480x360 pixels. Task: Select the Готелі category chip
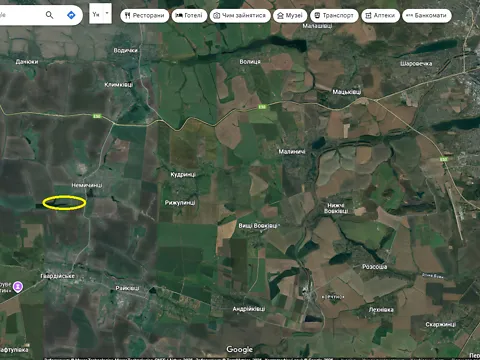(189, 16)
